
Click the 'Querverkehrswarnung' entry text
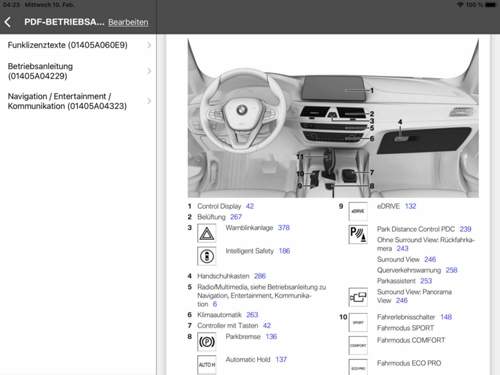(409, 270)
